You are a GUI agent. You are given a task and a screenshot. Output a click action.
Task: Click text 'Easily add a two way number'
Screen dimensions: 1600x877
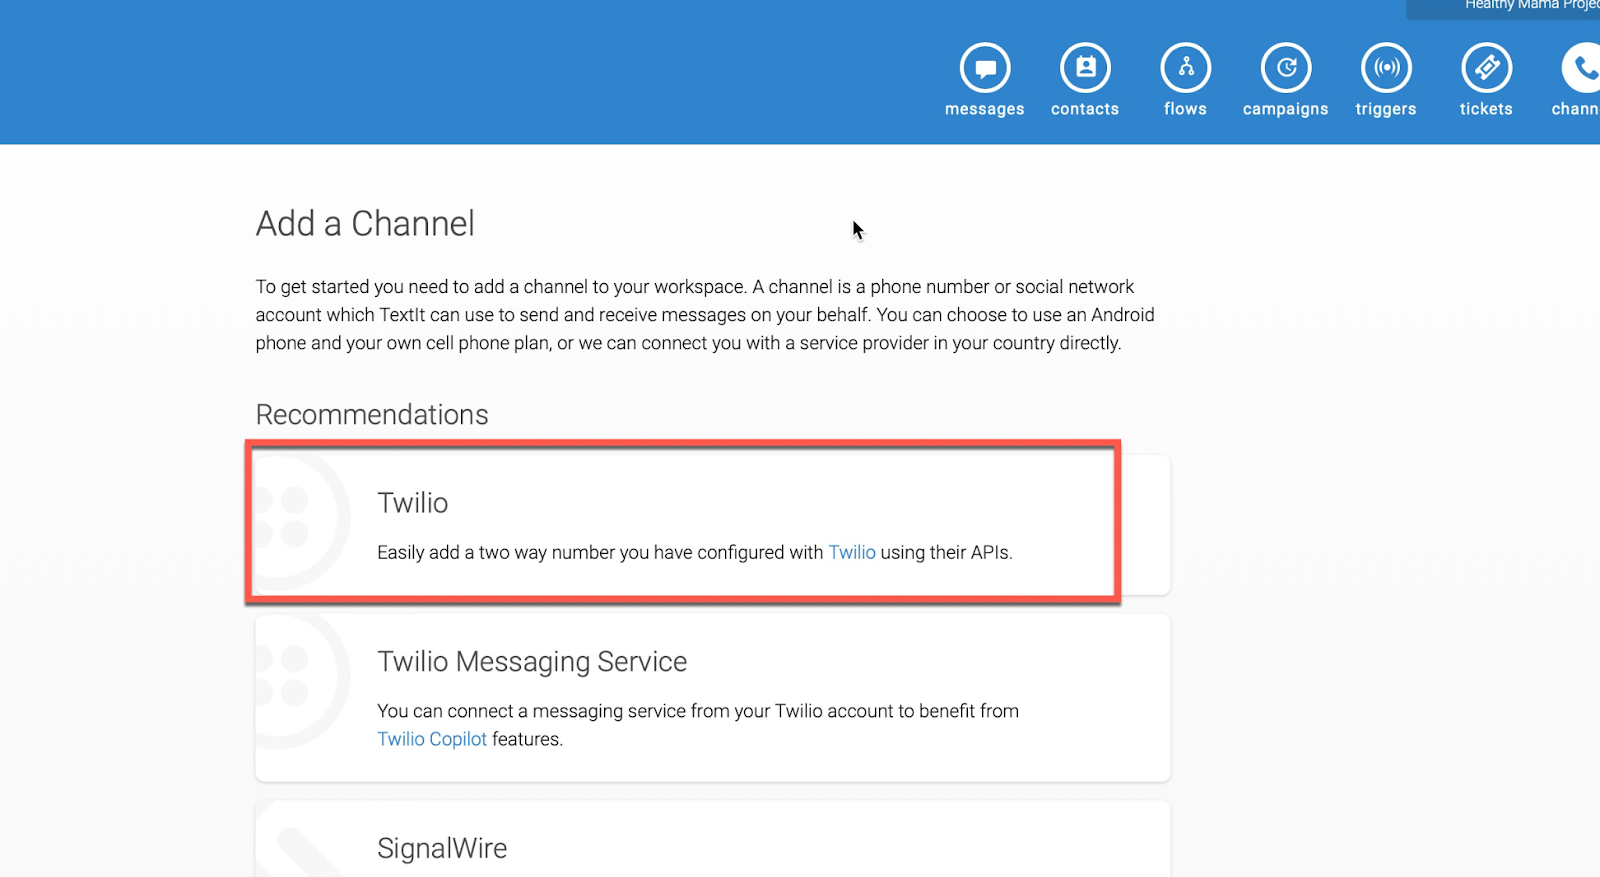[x=496, y=552]
